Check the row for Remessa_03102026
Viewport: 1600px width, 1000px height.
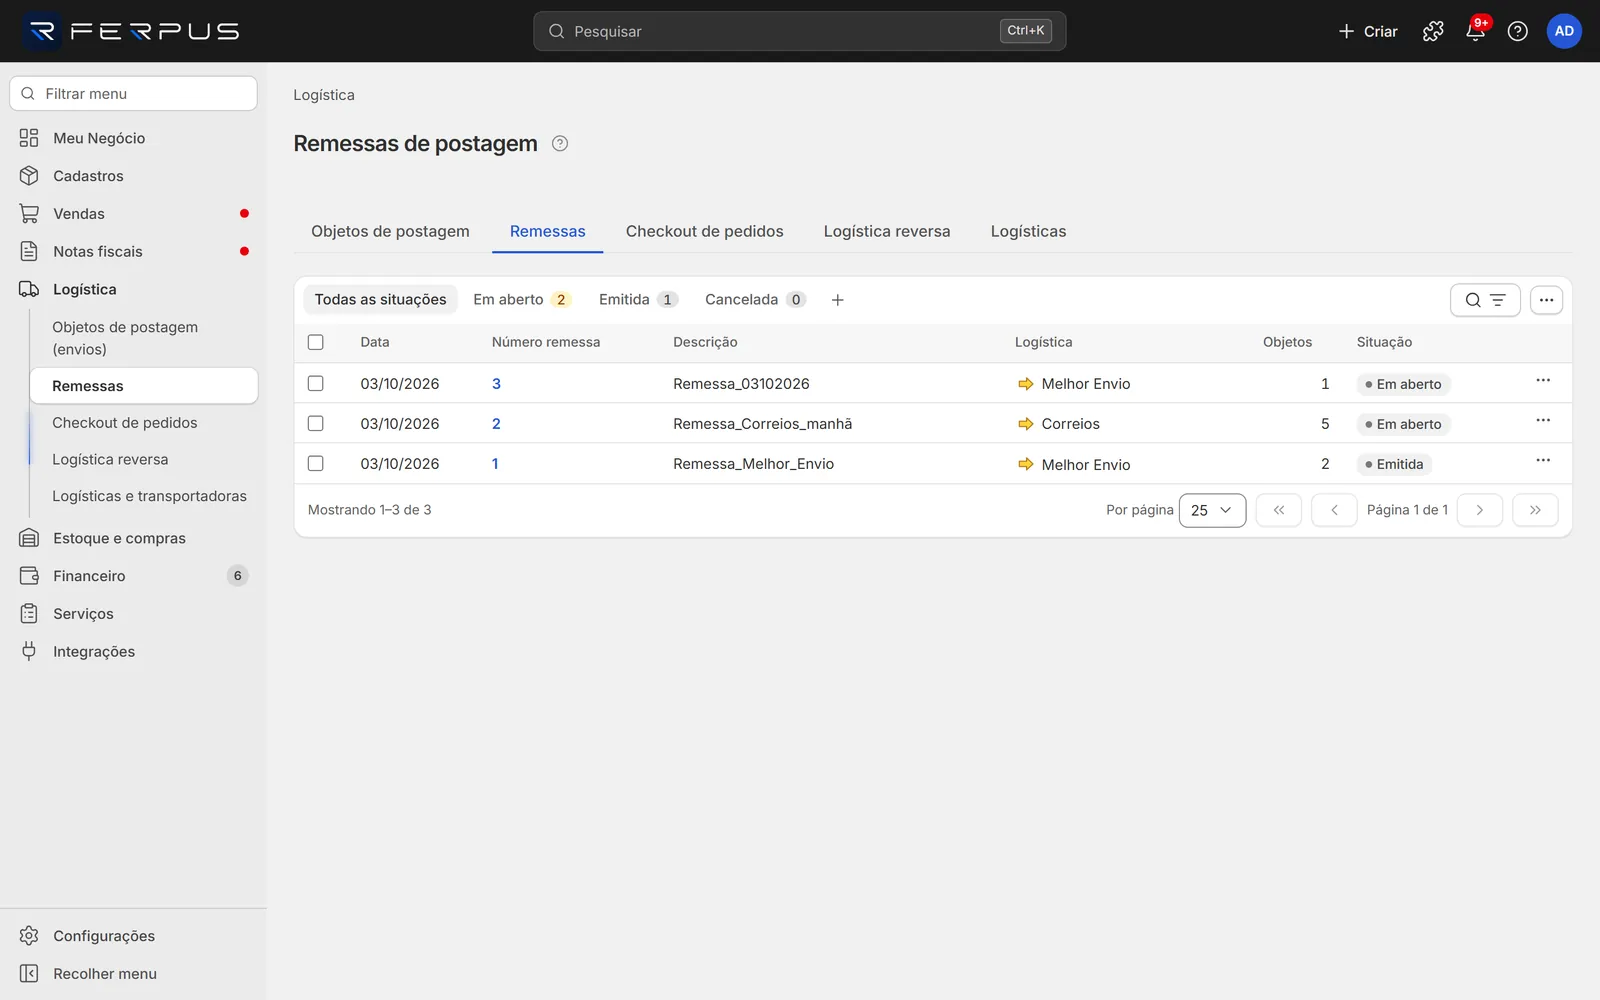point(316,383)
